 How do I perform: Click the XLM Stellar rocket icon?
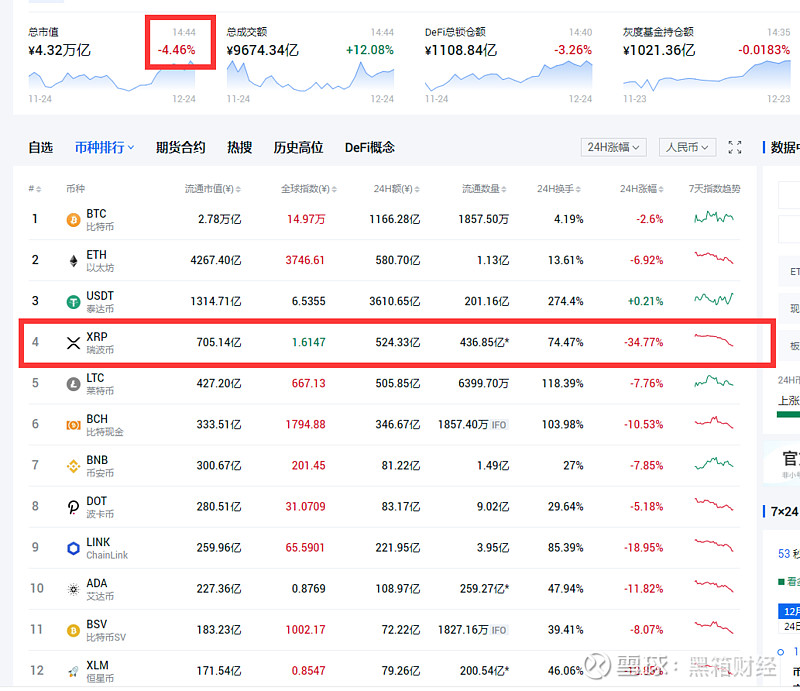pos(73,672)
